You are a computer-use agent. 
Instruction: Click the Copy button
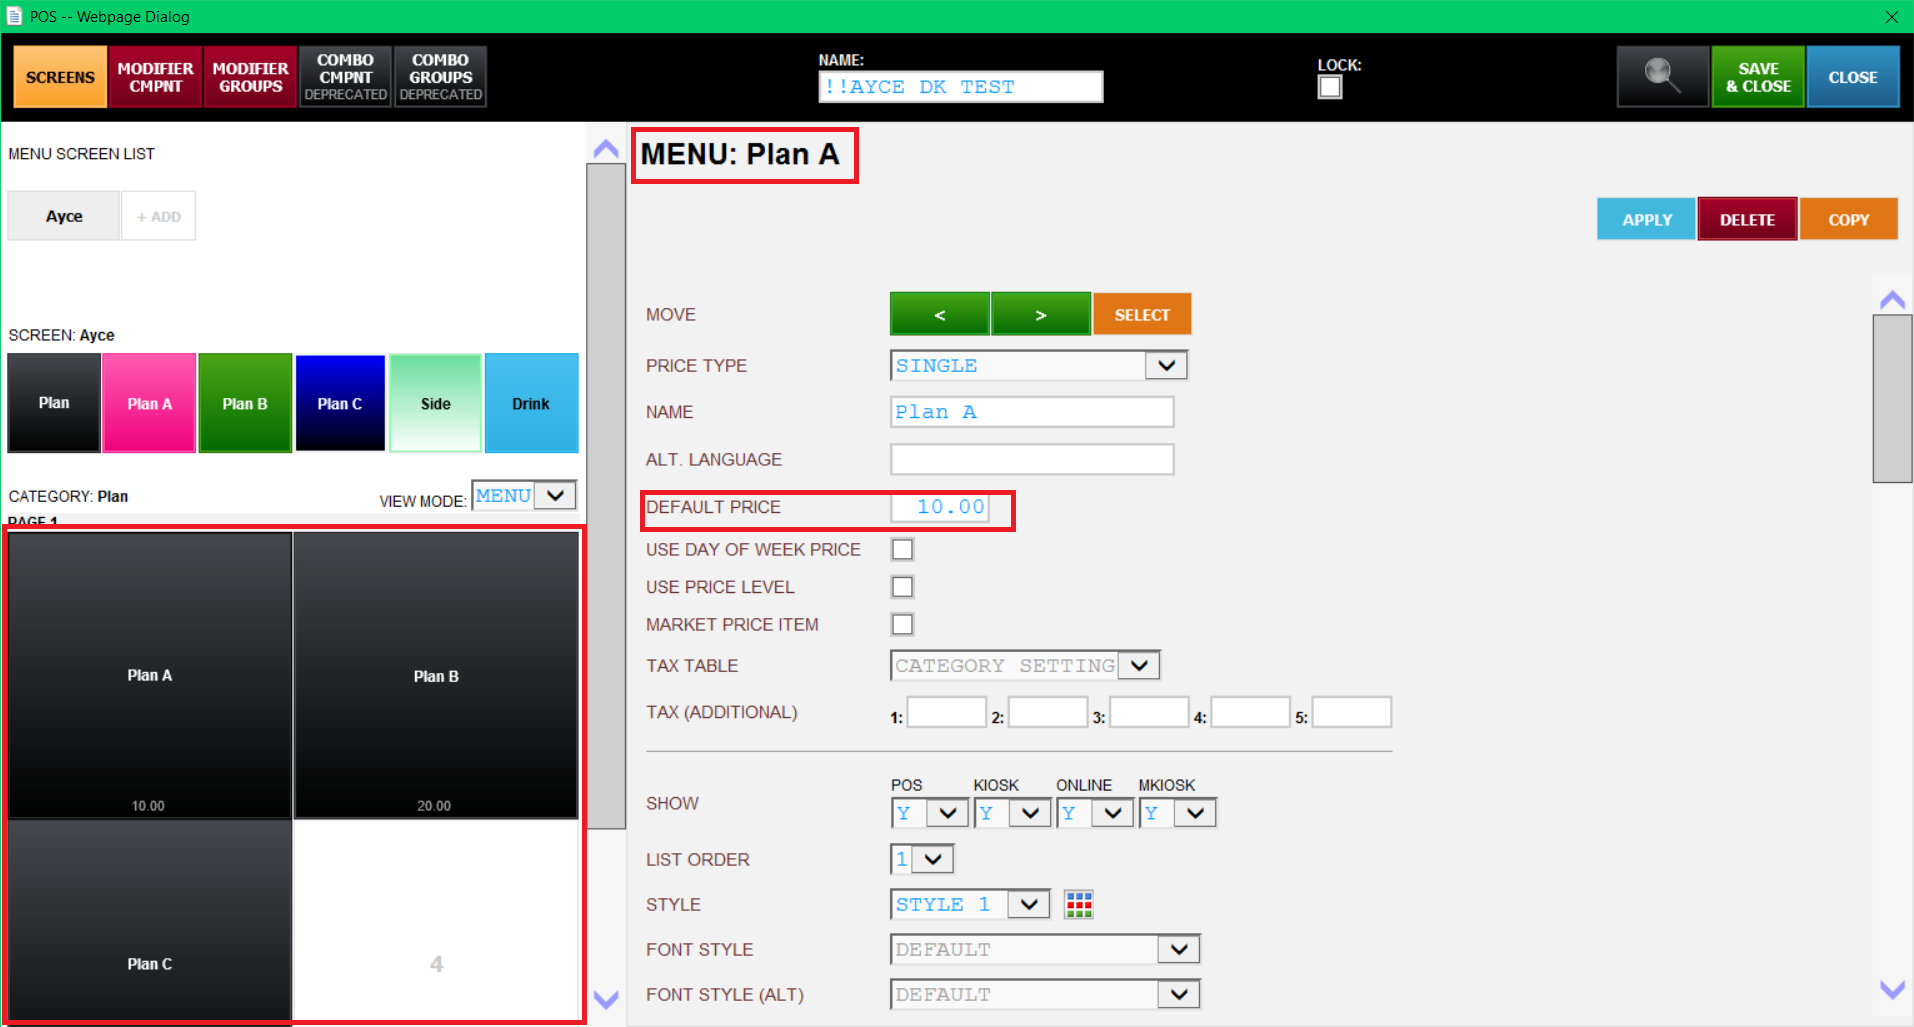pos(1848,219)
